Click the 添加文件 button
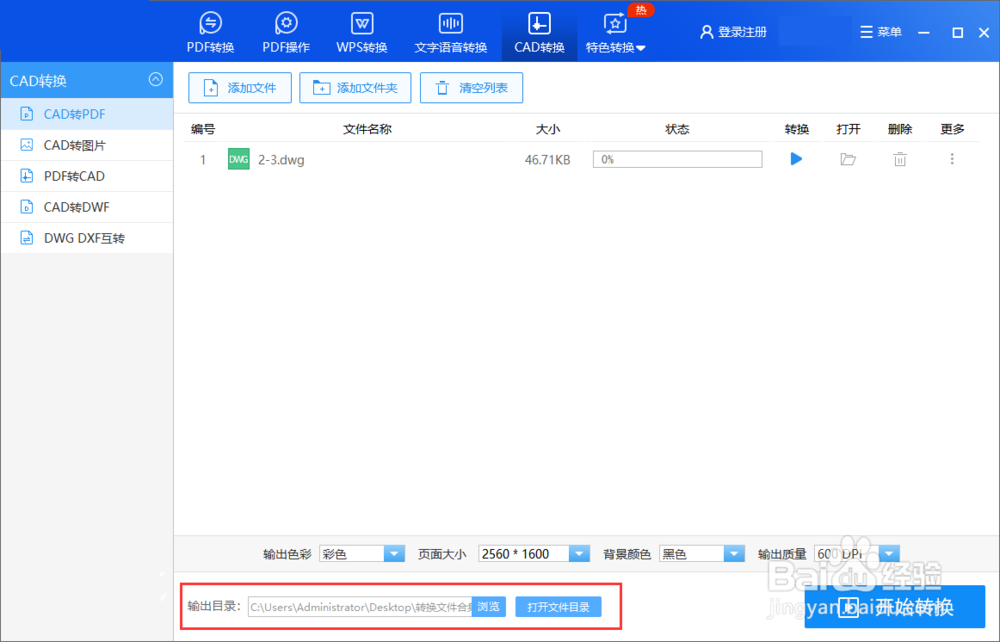This screenshot has height=642, width=1000. pyautogui.click(x=240, y=88)
